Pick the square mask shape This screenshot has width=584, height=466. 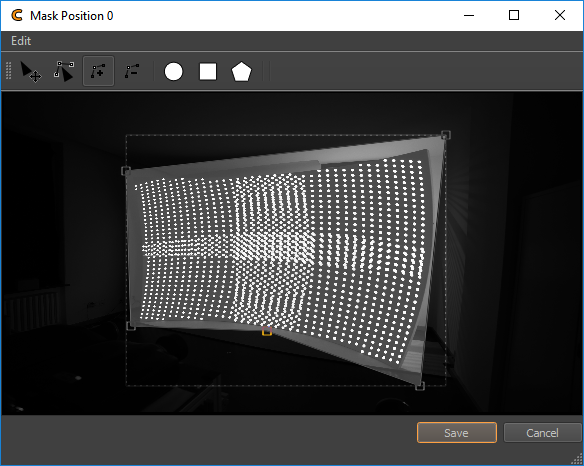[208, 72]
